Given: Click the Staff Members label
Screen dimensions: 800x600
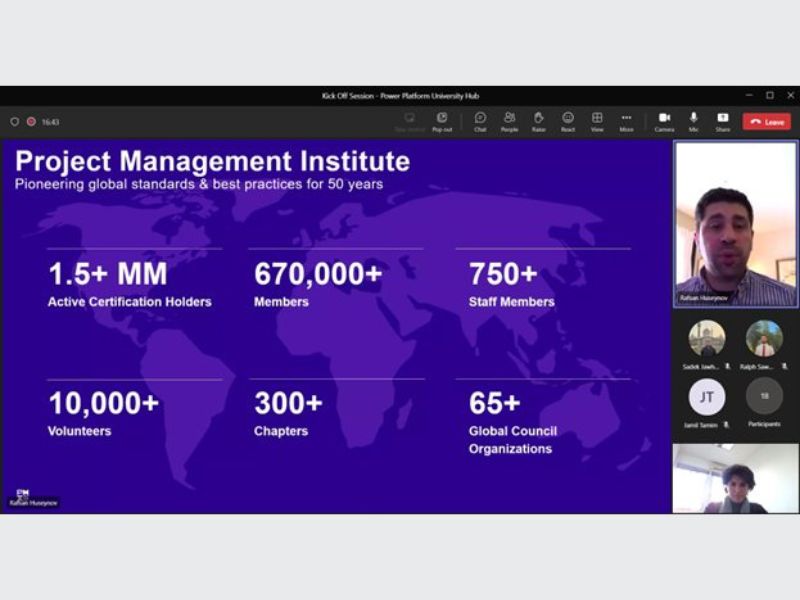Looking at the screenshot, I should [512, 302].
